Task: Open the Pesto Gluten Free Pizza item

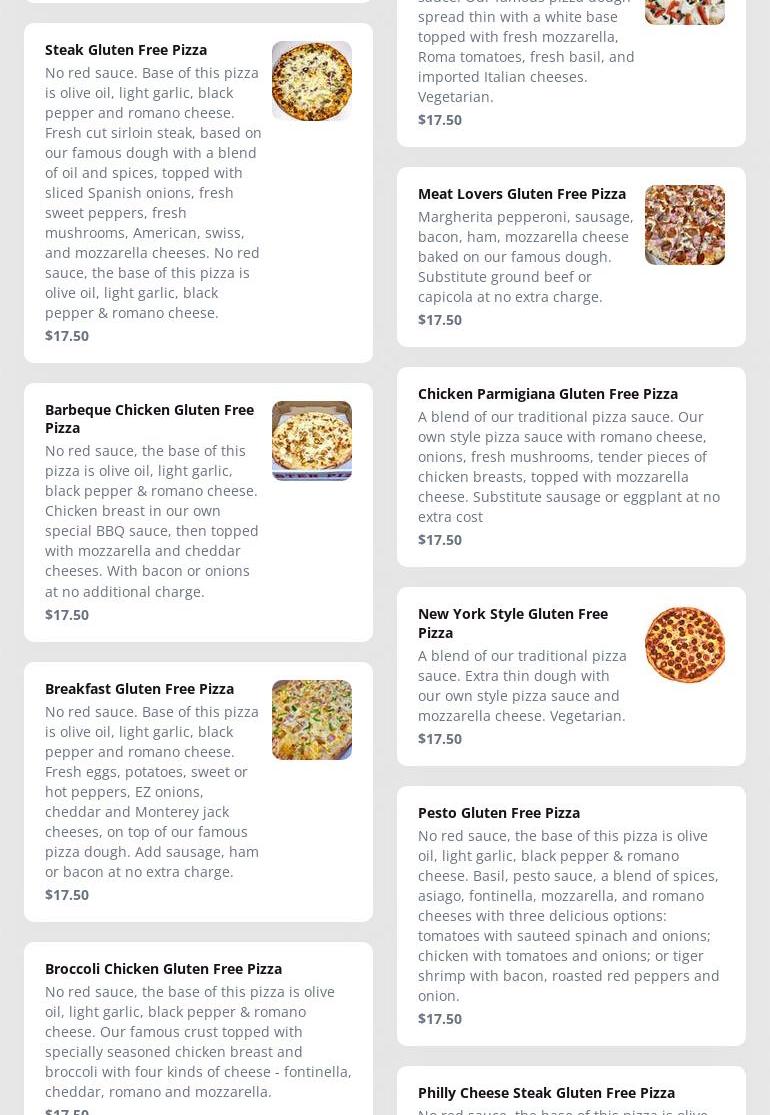Action: point(571,916)
